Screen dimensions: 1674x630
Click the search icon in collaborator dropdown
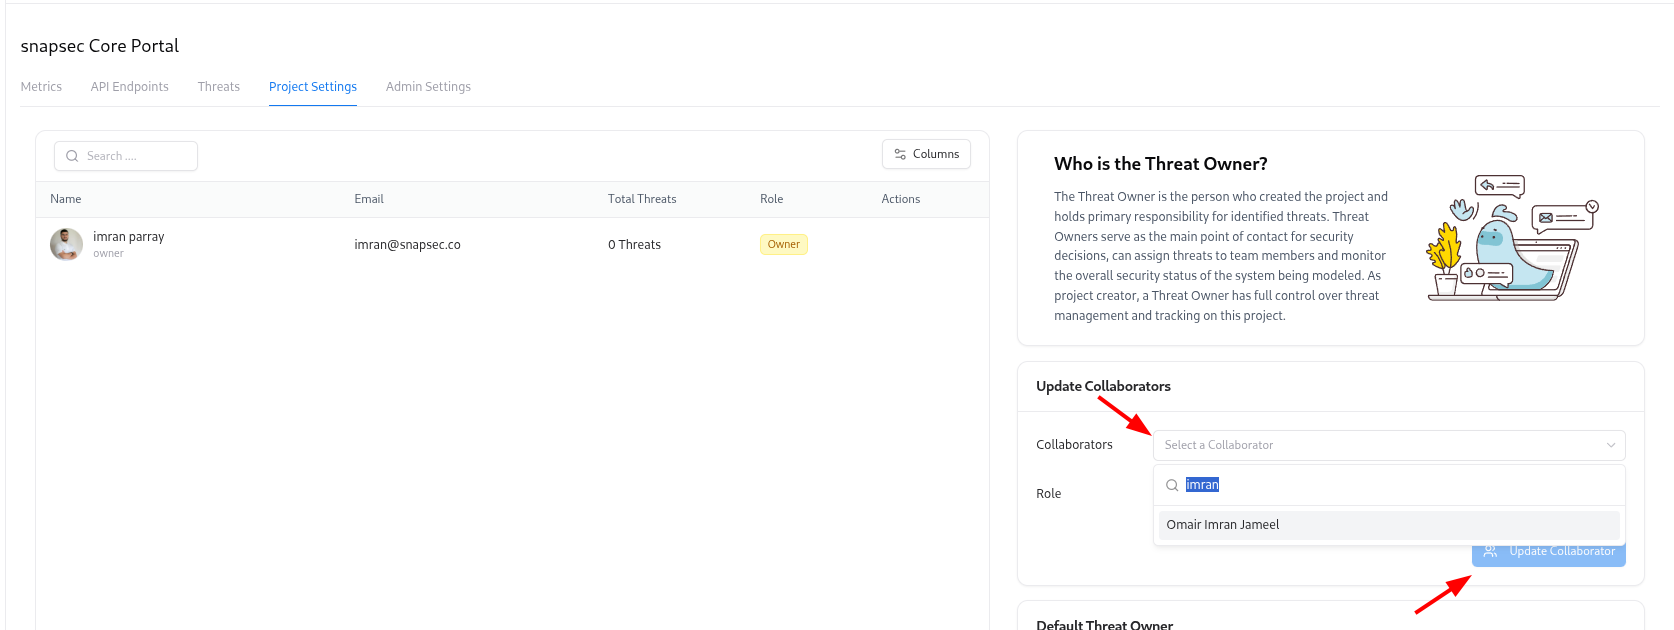(x=1172, y=485)
